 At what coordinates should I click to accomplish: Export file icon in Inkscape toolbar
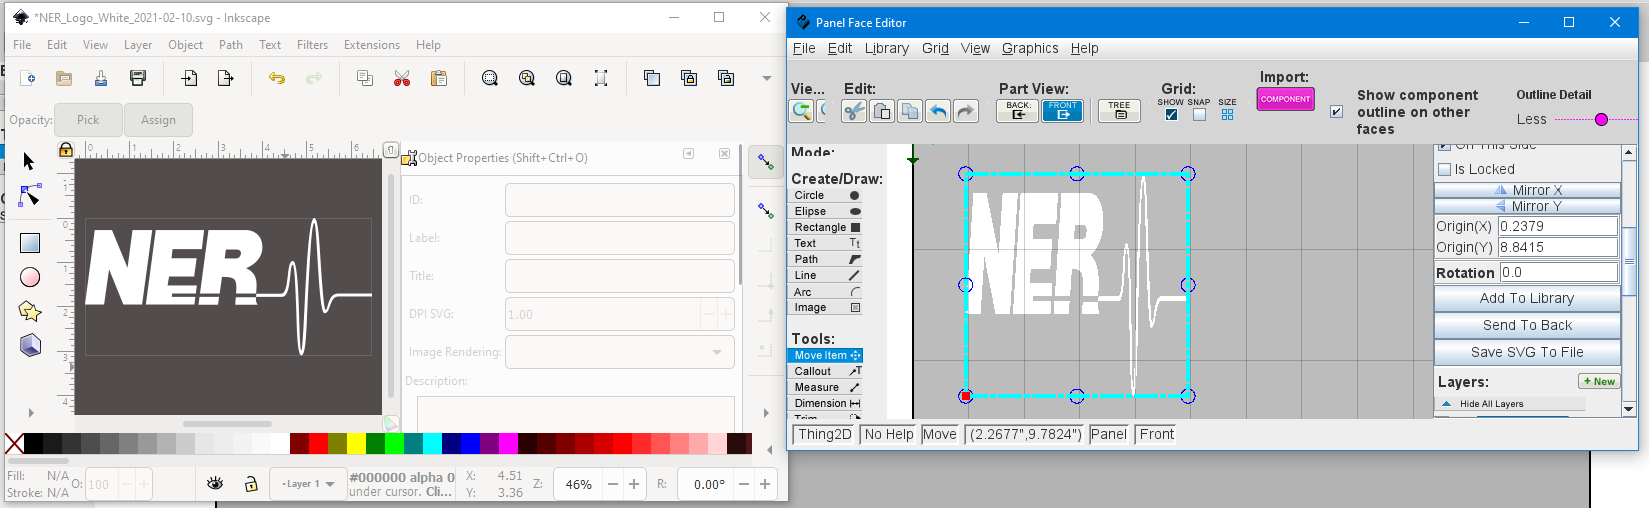click(226, 79)
